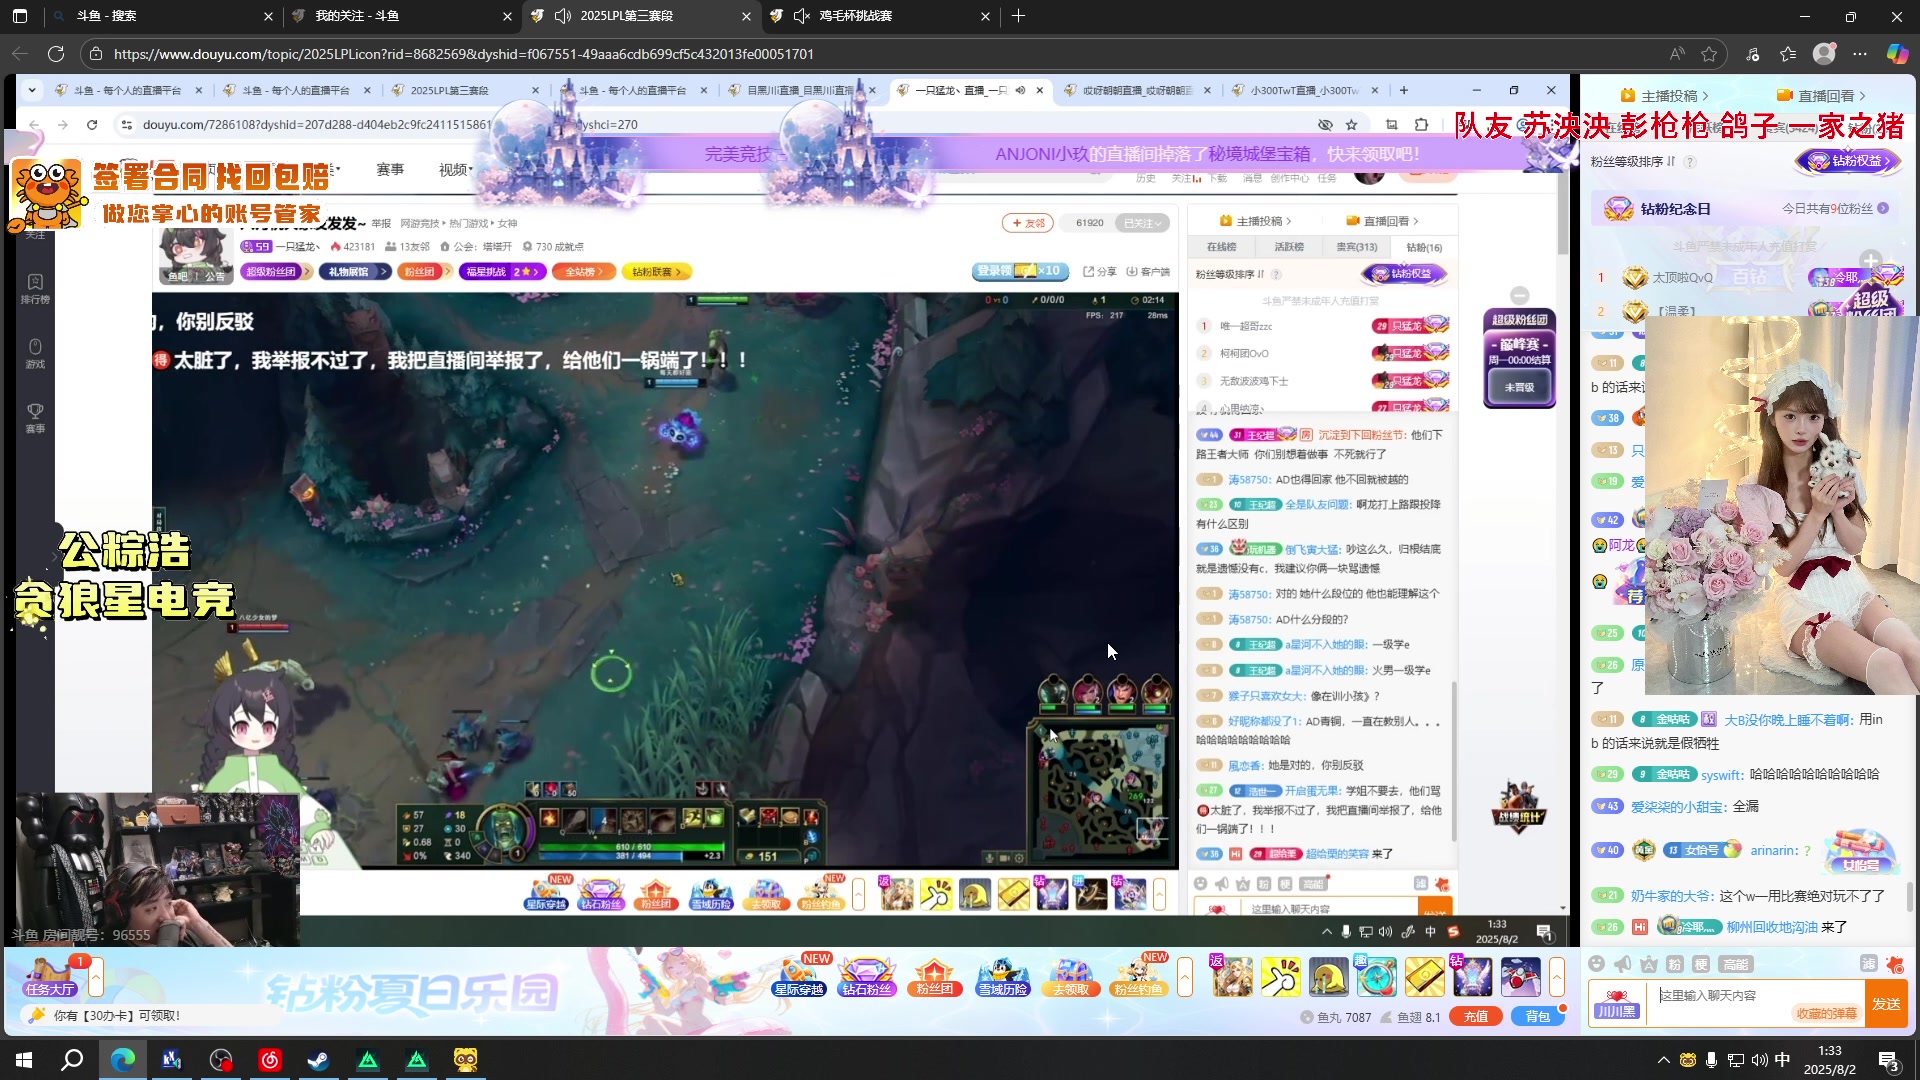The height and width of the screenshot is (1080, 1920).
Task: Expand the arrow next to 任务大厅
Action: (x=96, y=977)
